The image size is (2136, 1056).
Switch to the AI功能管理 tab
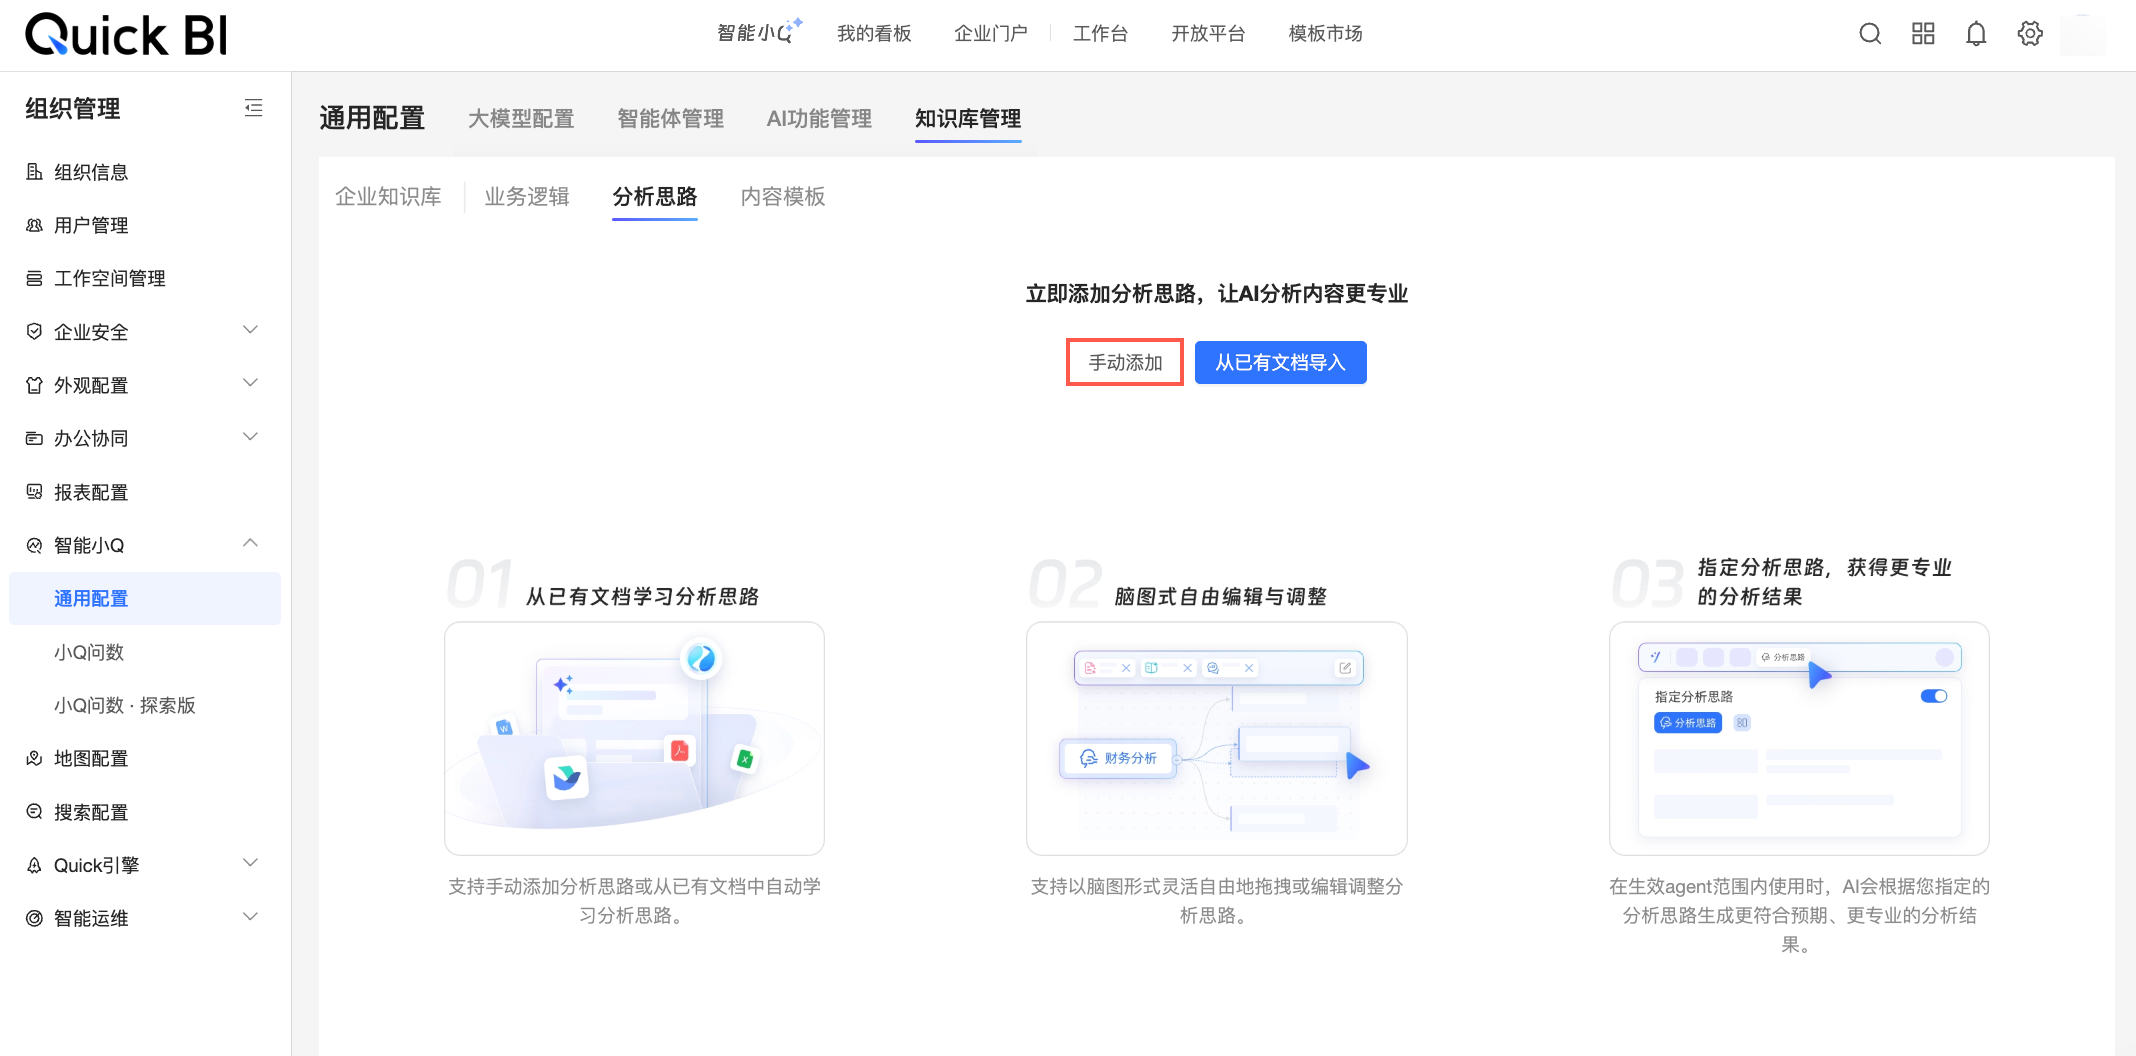819,119
